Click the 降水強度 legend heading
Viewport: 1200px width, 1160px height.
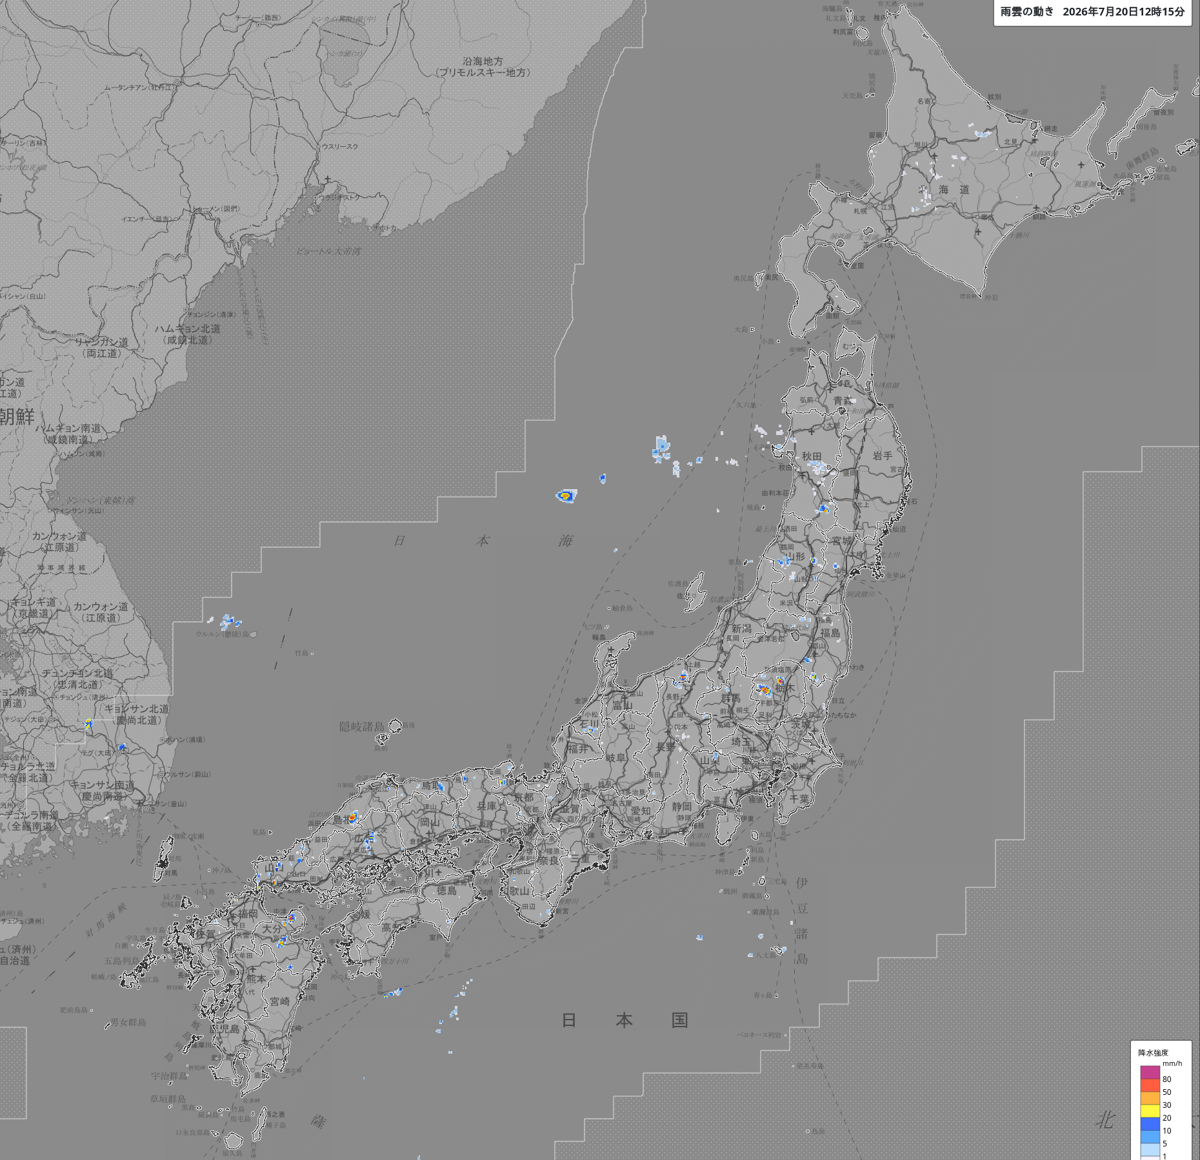coord(1151,1052)
